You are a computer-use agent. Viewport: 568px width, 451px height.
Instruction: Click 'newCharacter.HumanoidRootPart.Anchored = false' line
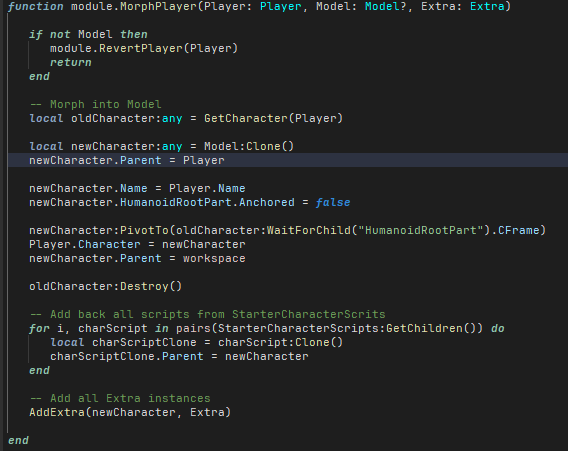(189, 202)
